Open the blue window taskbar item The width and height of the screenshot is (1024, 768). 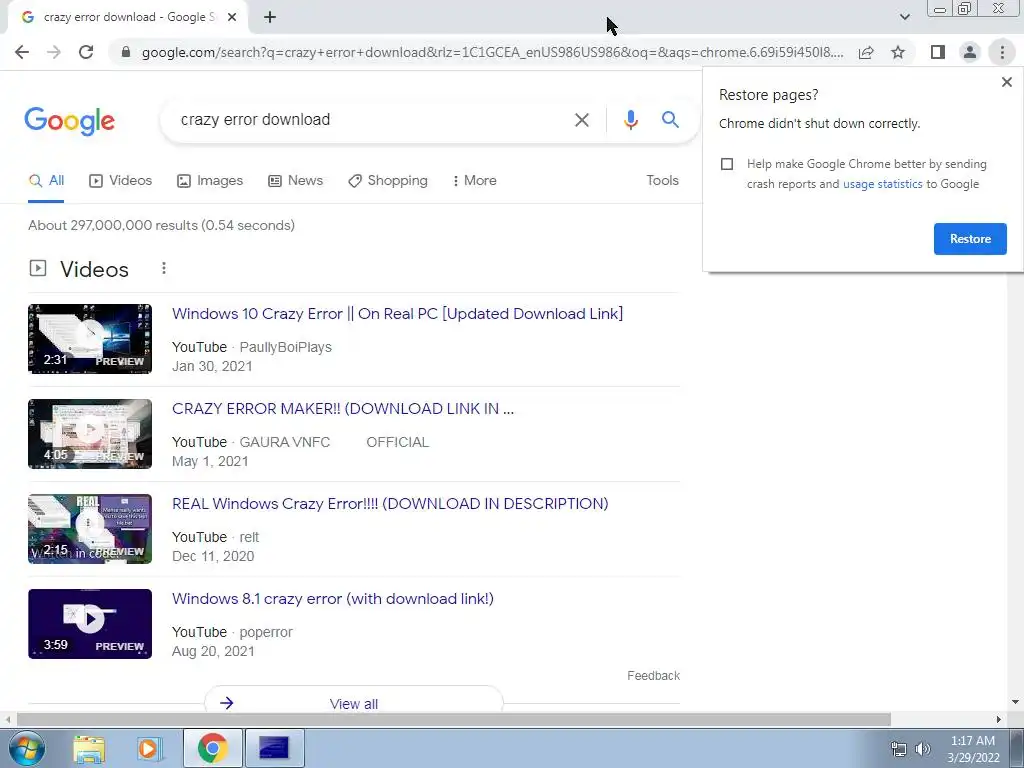point(274,748)
